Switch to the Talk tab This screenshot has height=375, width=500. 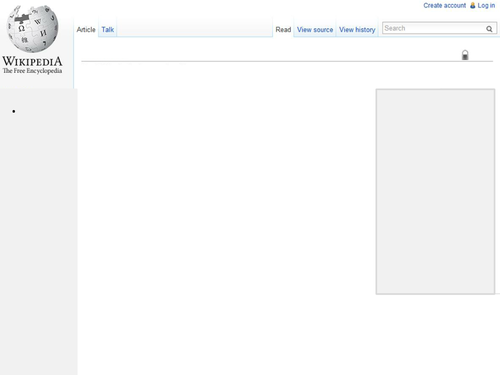point(108,30)
